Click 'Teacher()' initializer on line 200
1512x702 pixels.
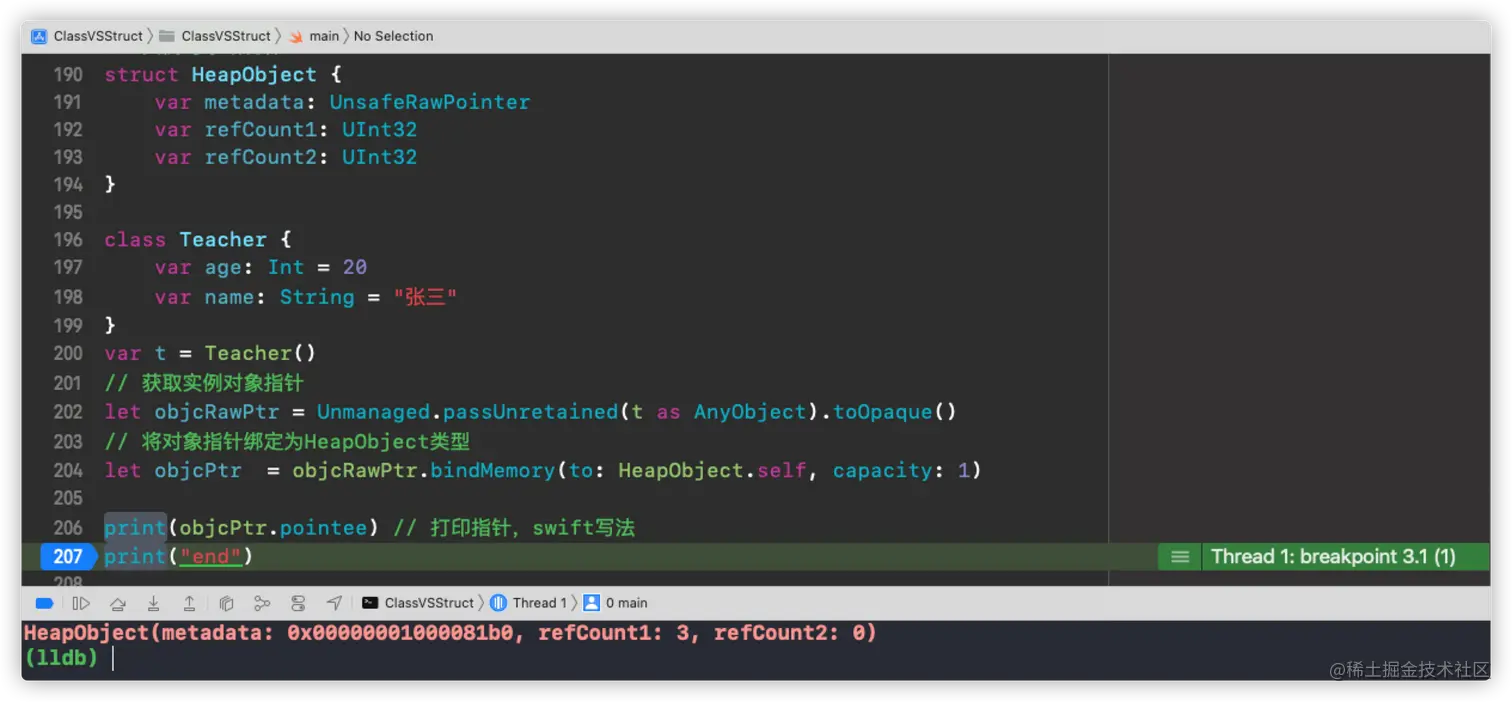coord(260,353)
